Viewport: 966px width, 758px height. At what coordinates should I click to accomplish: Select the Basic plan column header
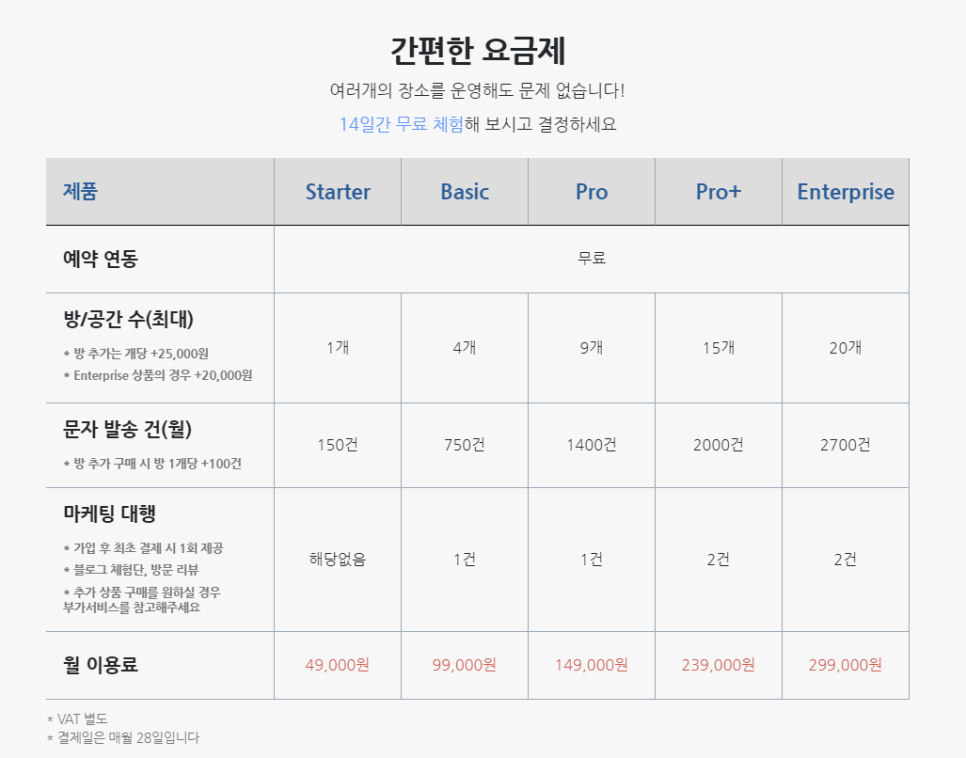(x=465, y=192)
